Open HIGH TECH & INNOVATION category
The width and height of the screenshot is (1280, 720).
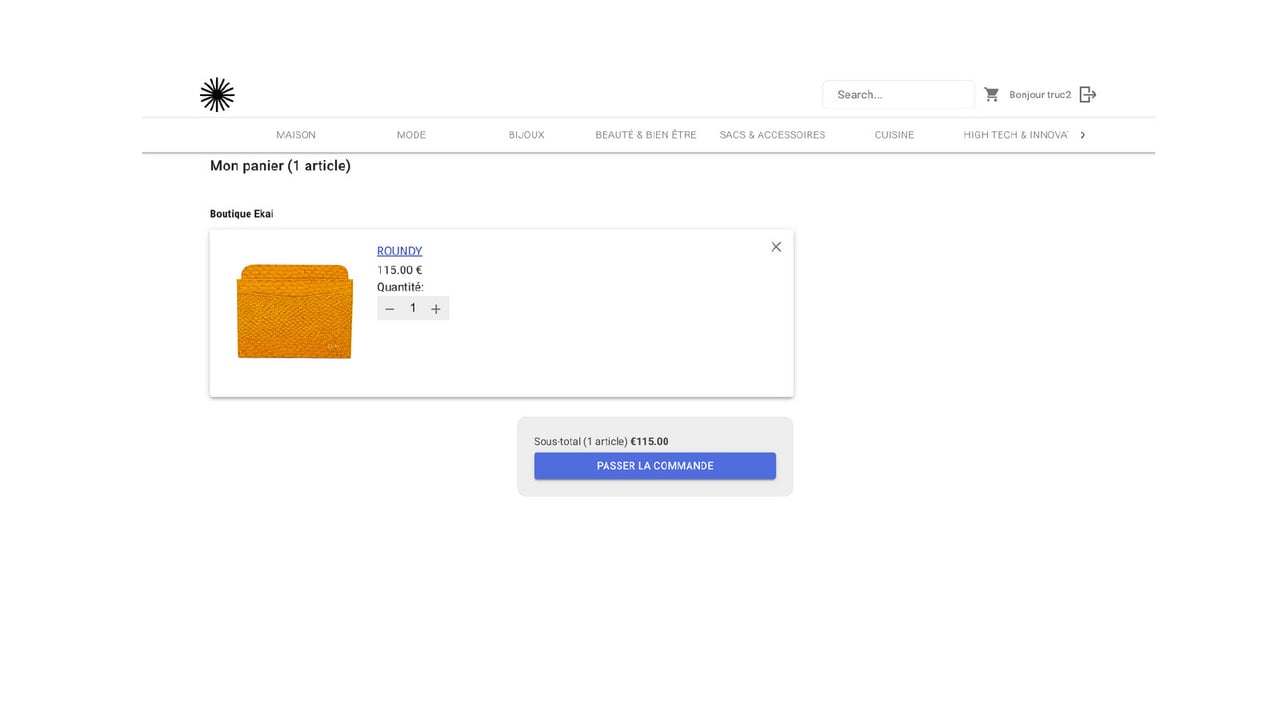pos(1016,135)
